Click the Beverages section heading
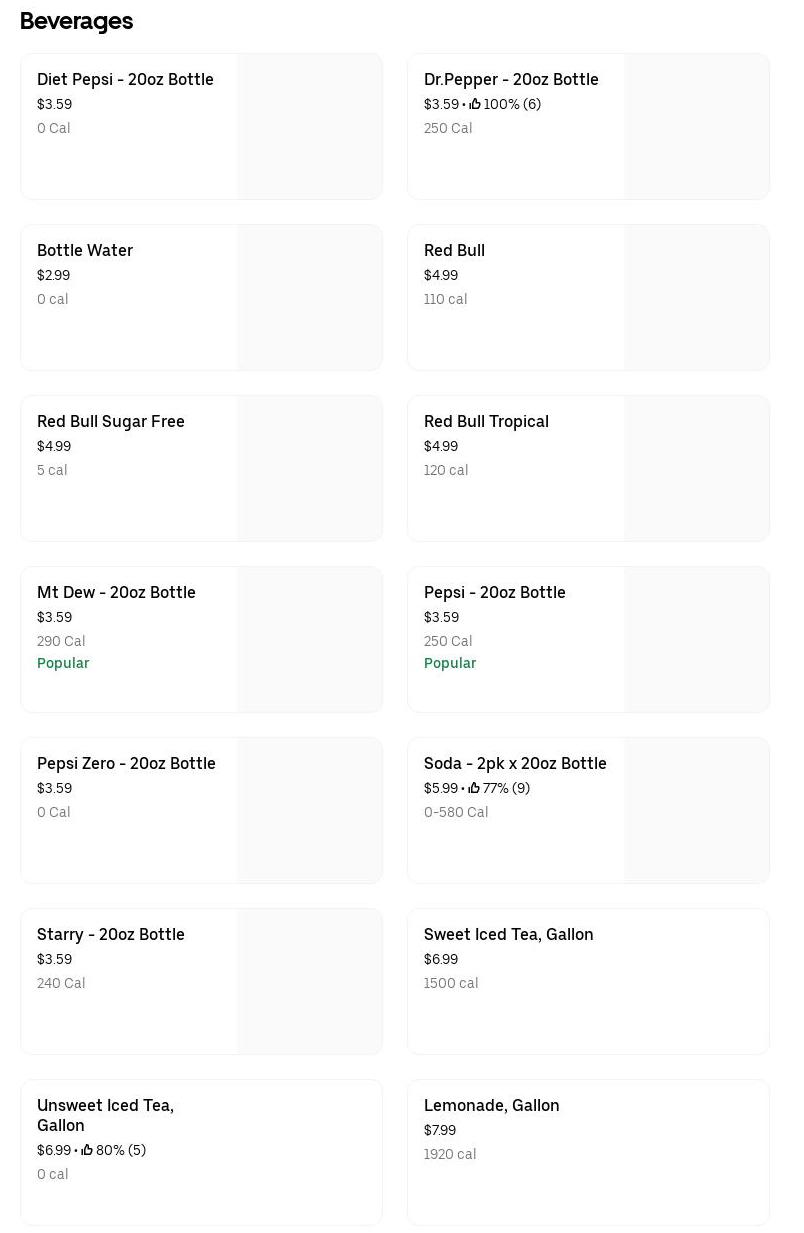 pos(76,21)
